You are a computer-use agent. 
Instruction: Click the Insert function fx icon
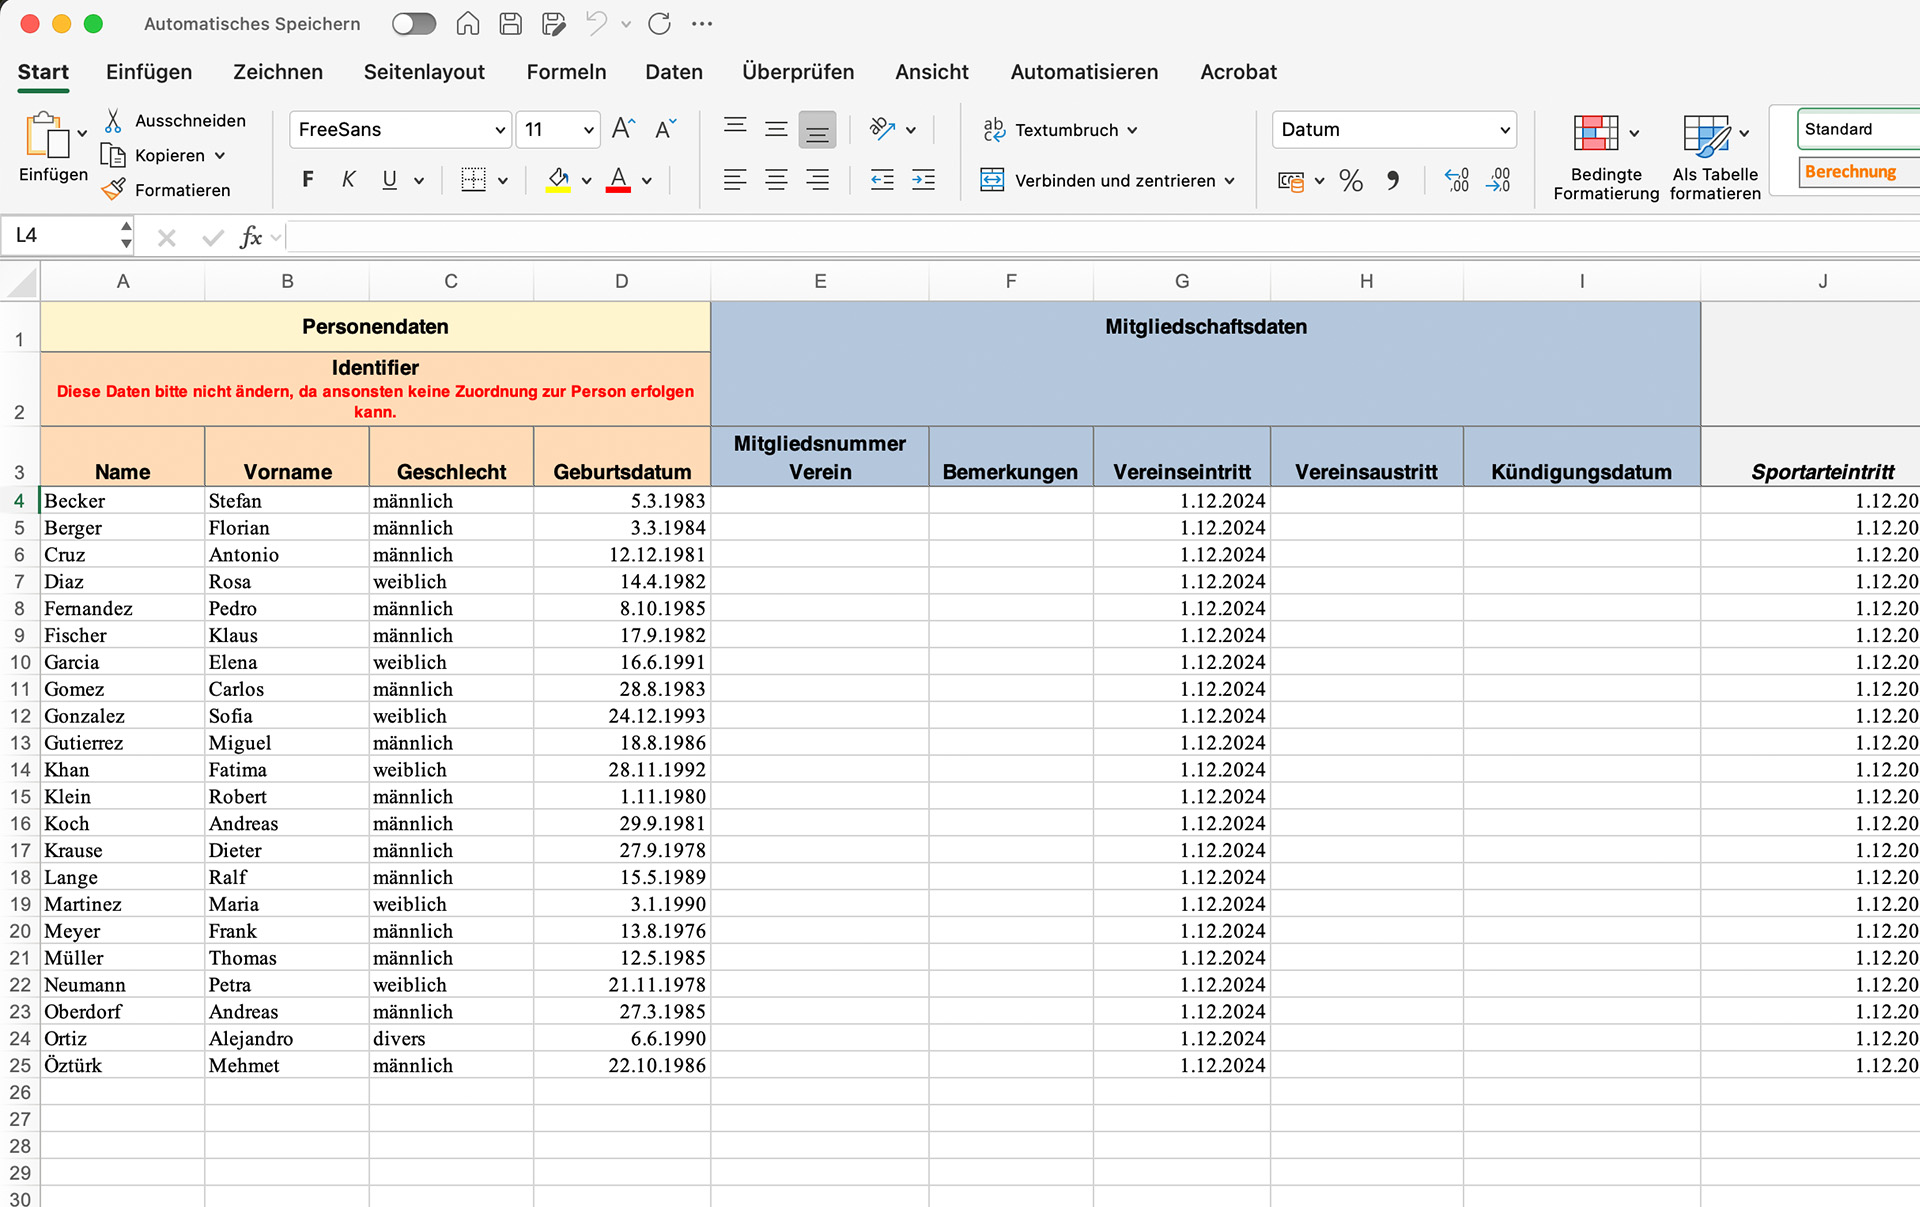tap(250, 237)
